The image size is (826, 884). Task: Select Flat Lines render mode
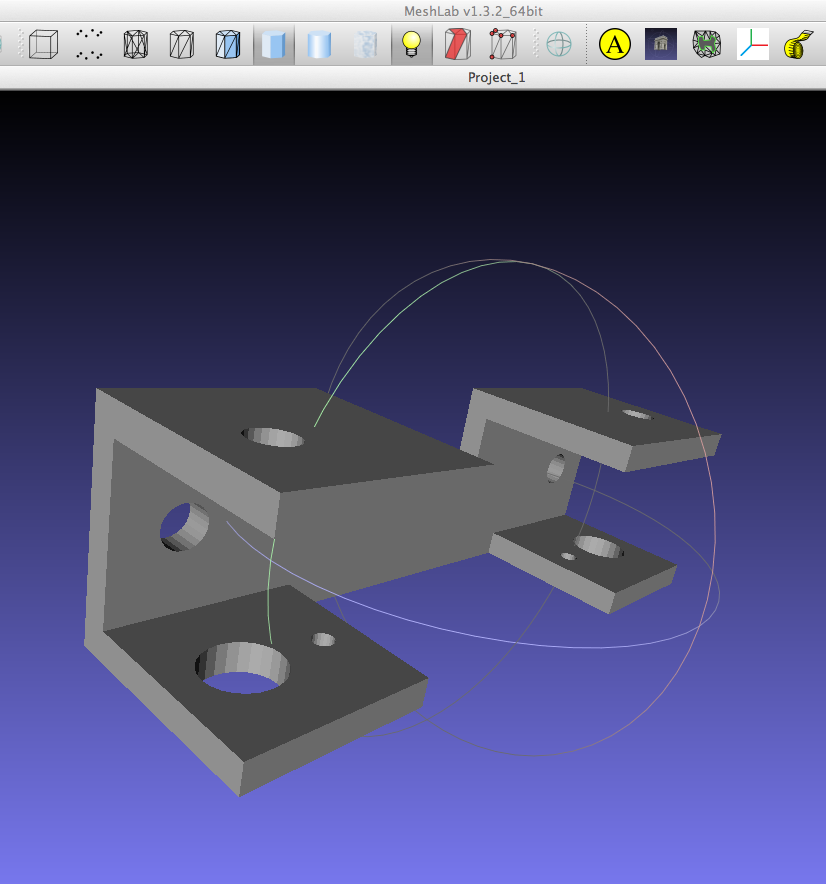pyautogui.click(x=228, y=44)
